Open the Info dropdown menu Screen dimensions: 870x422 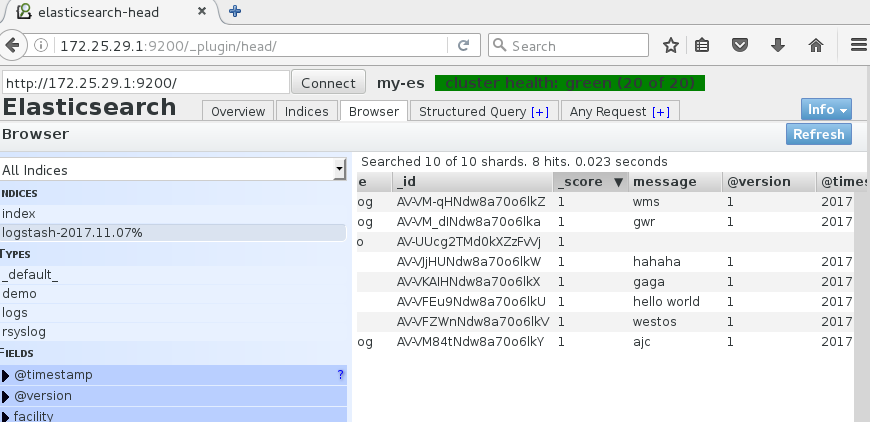[826, 109]
